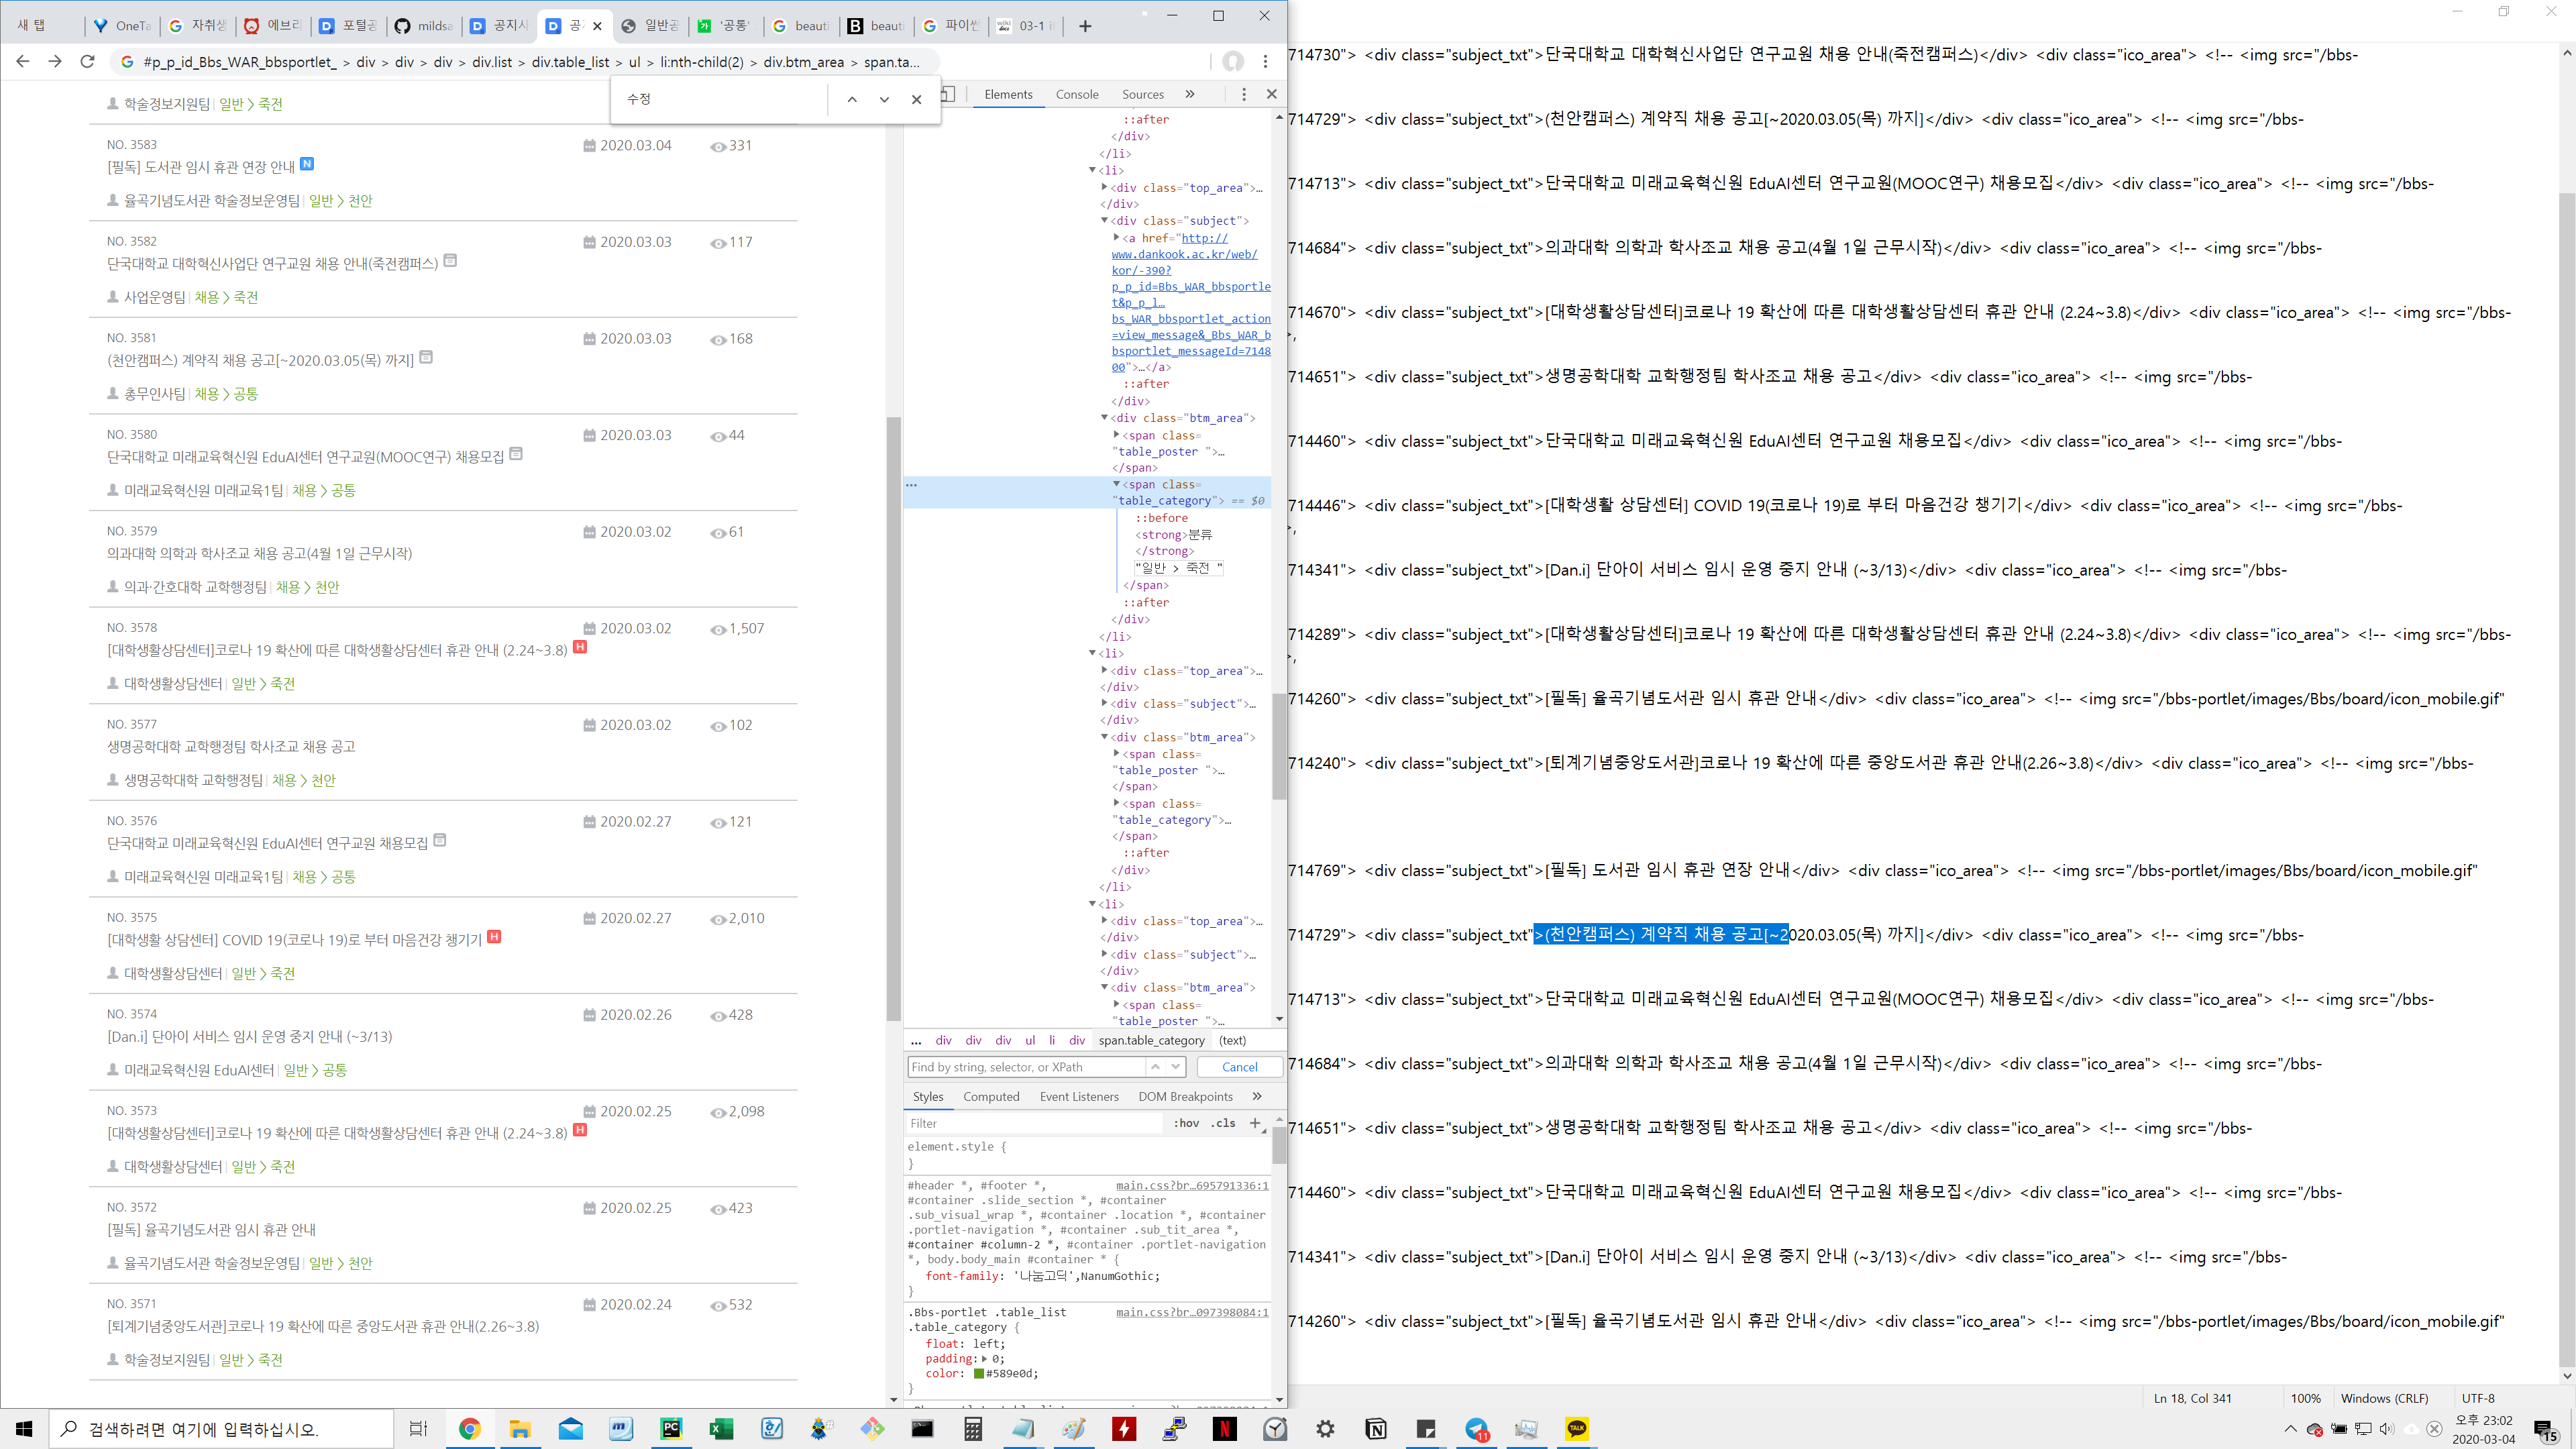Collapse the span table_category node
The width and height of the screenshot is (2576, 1449).
coord(1116,484)
